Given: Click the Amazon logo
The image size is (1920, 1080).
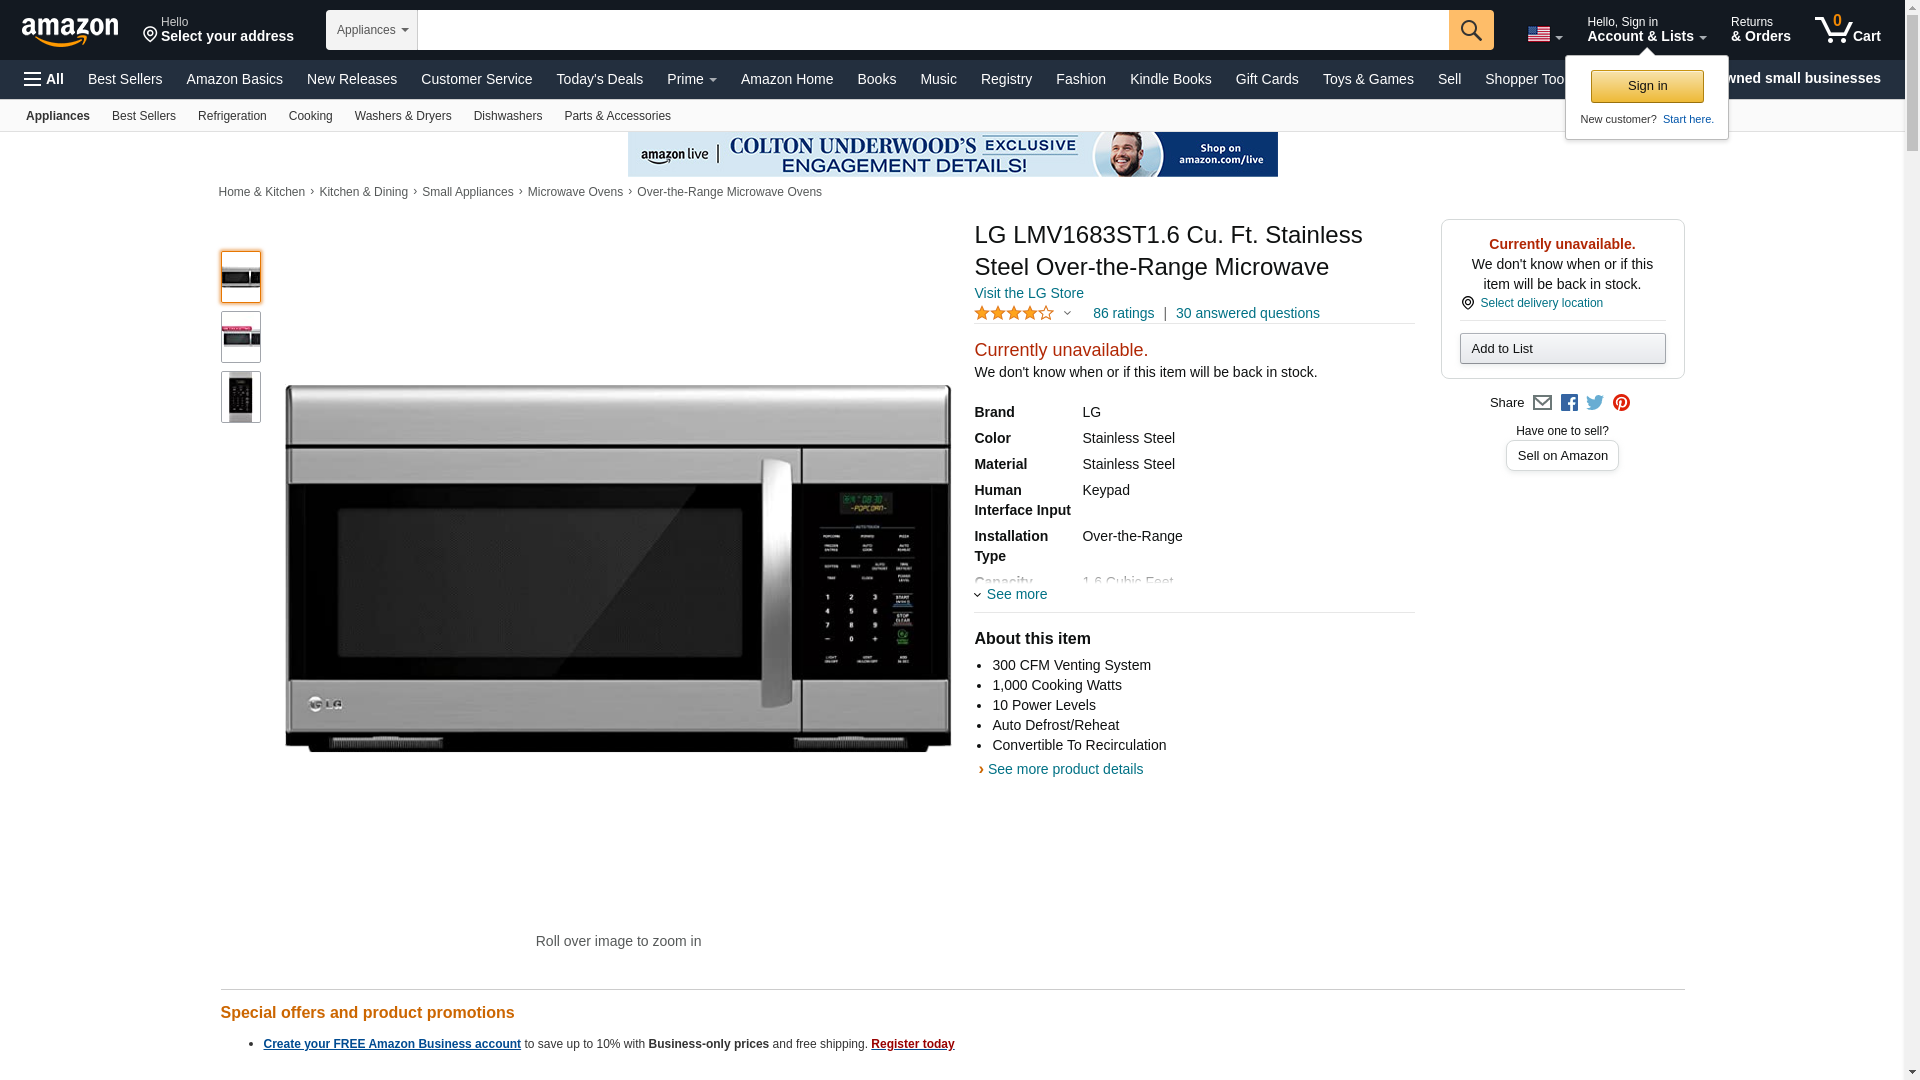Looking at the screenshot, I should [x=70, y=32].
